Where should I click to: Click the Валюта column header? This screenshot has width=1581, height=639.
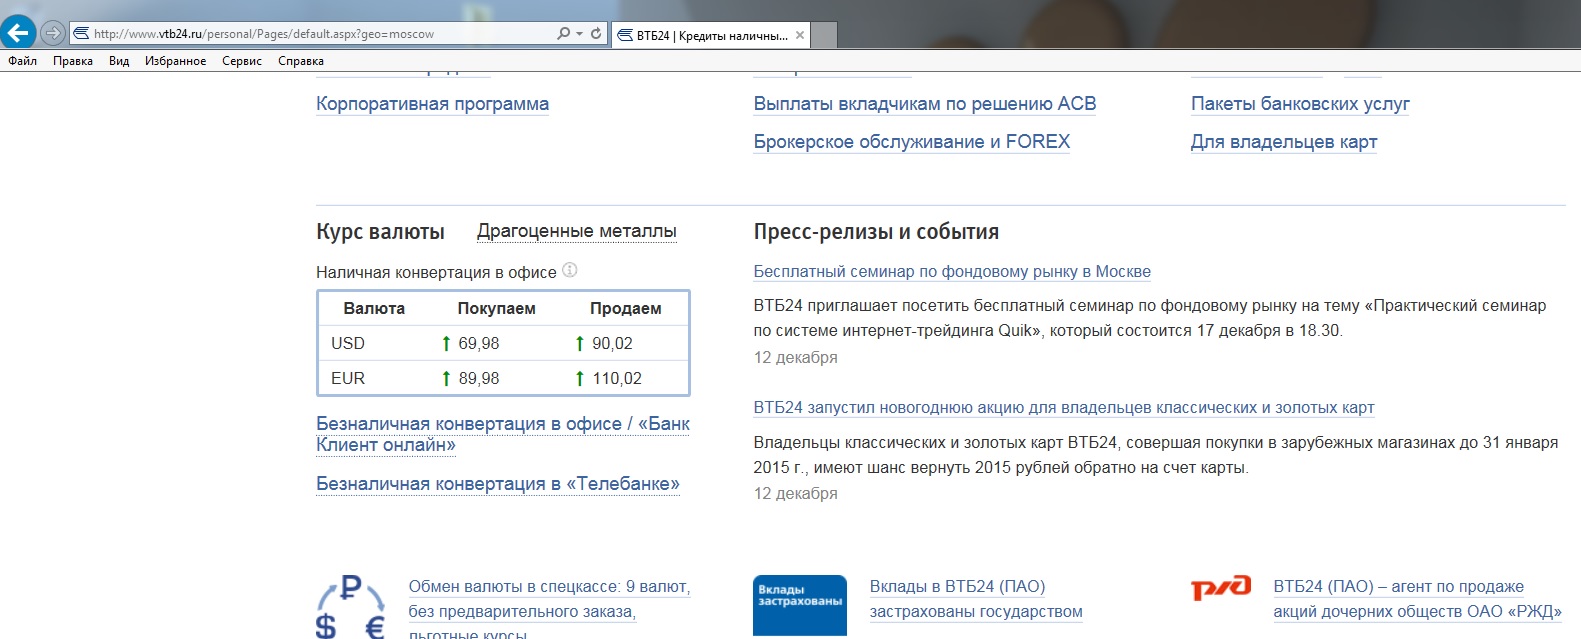click(374, 309)
